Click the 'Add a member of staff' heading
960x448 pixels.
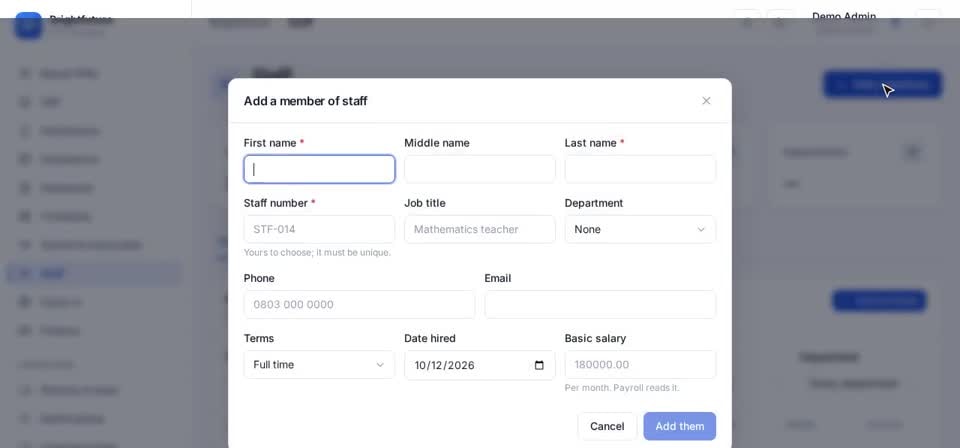306,101
